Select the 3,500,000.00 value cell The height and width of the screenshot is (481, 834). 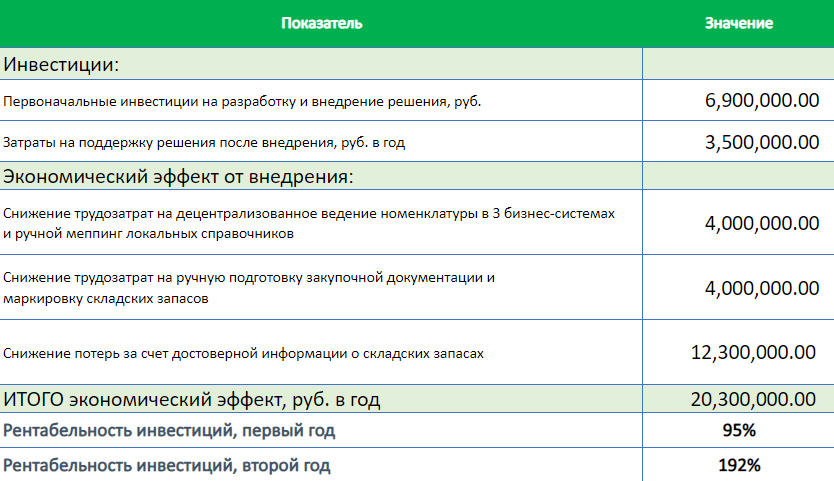tap(761, 142)
